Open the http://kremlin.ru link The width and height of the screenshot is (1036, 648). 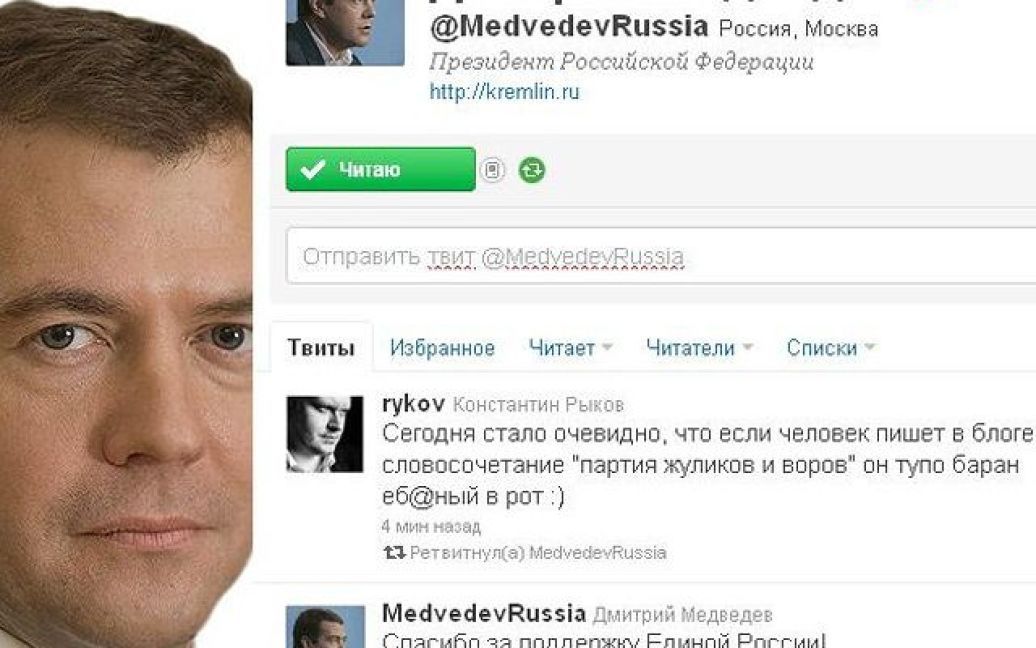coord(504,91)
